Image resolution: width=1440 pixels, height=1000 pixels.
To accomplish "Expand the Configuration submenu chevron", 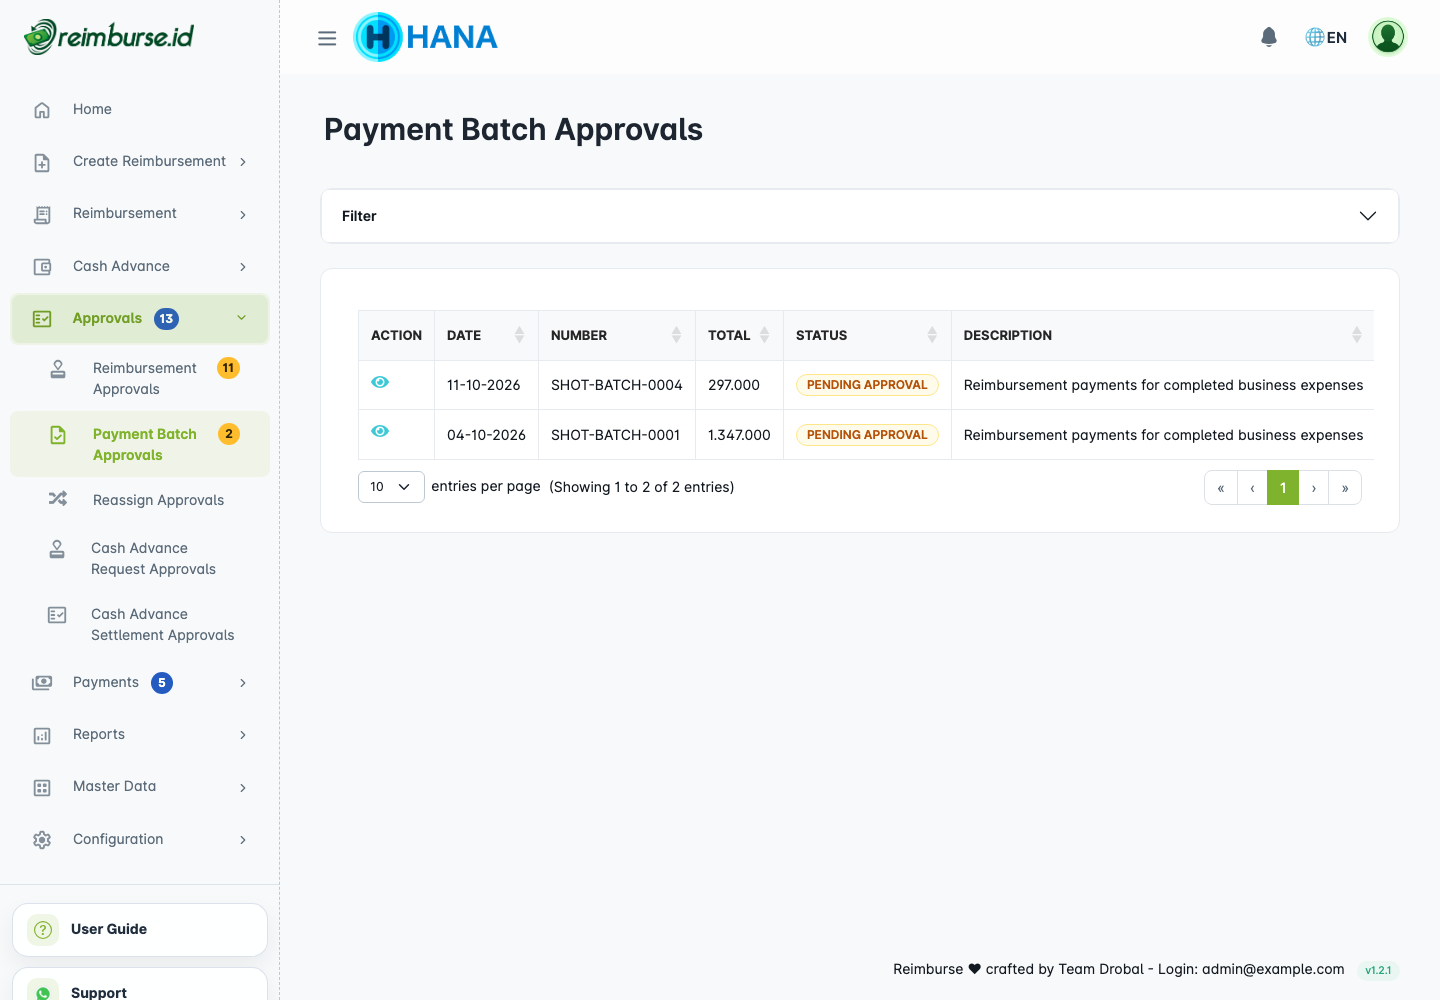I will click(x=243, y=840).
